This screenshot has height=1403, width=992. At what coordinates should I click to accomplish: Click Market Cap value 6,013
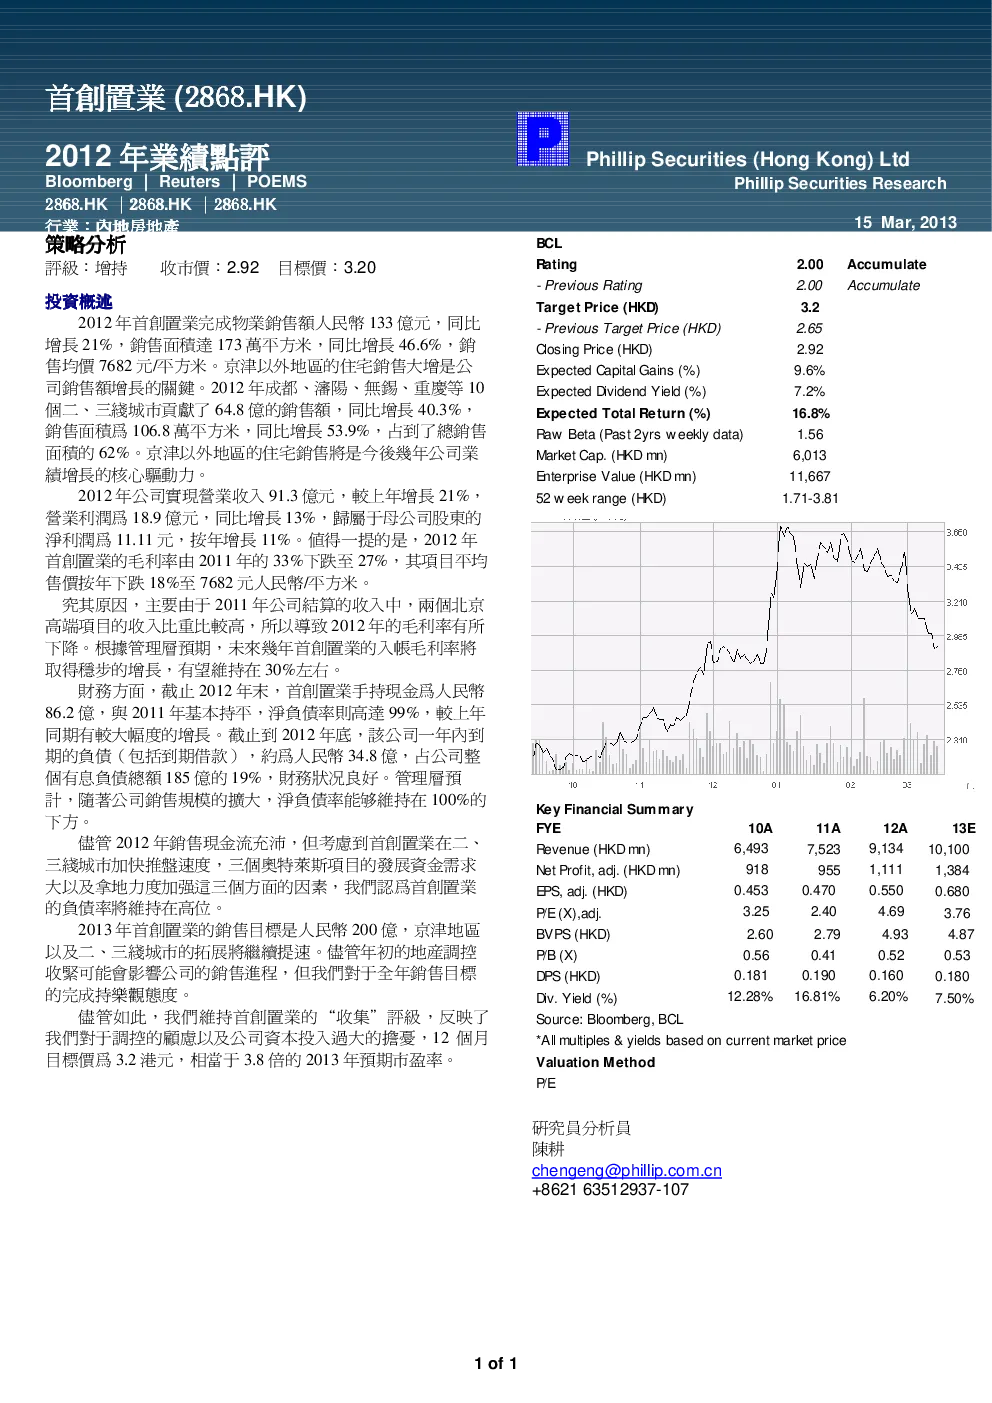[810, 456]
